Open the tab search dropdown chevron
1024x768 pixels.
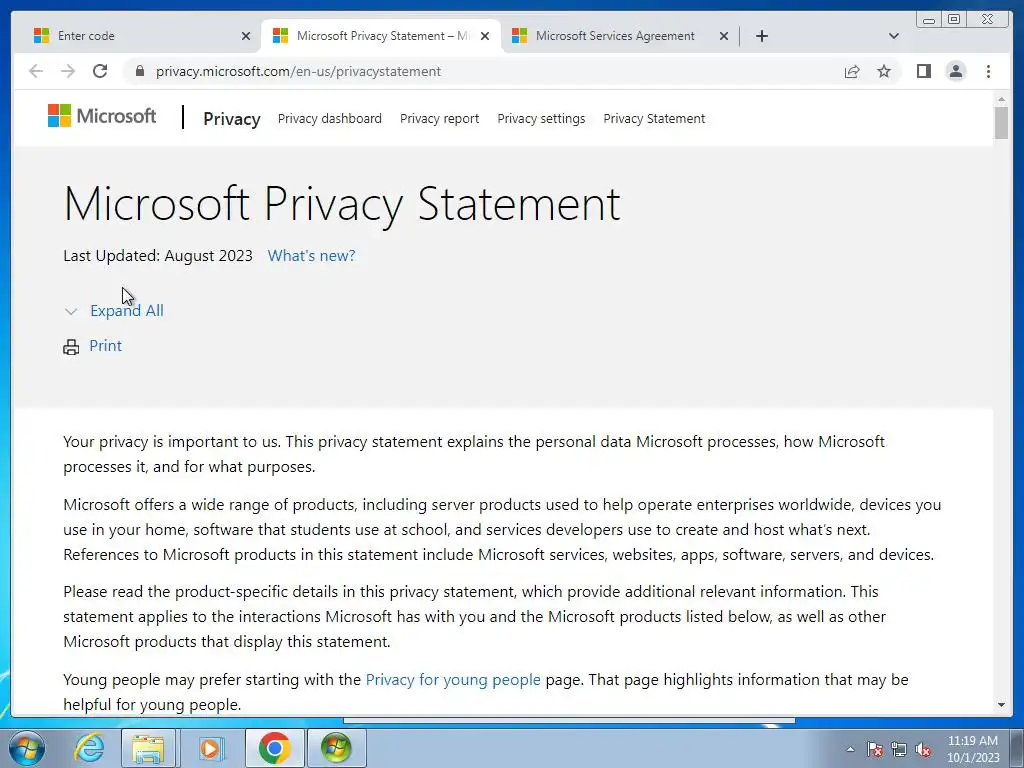[x=894, y=36]
